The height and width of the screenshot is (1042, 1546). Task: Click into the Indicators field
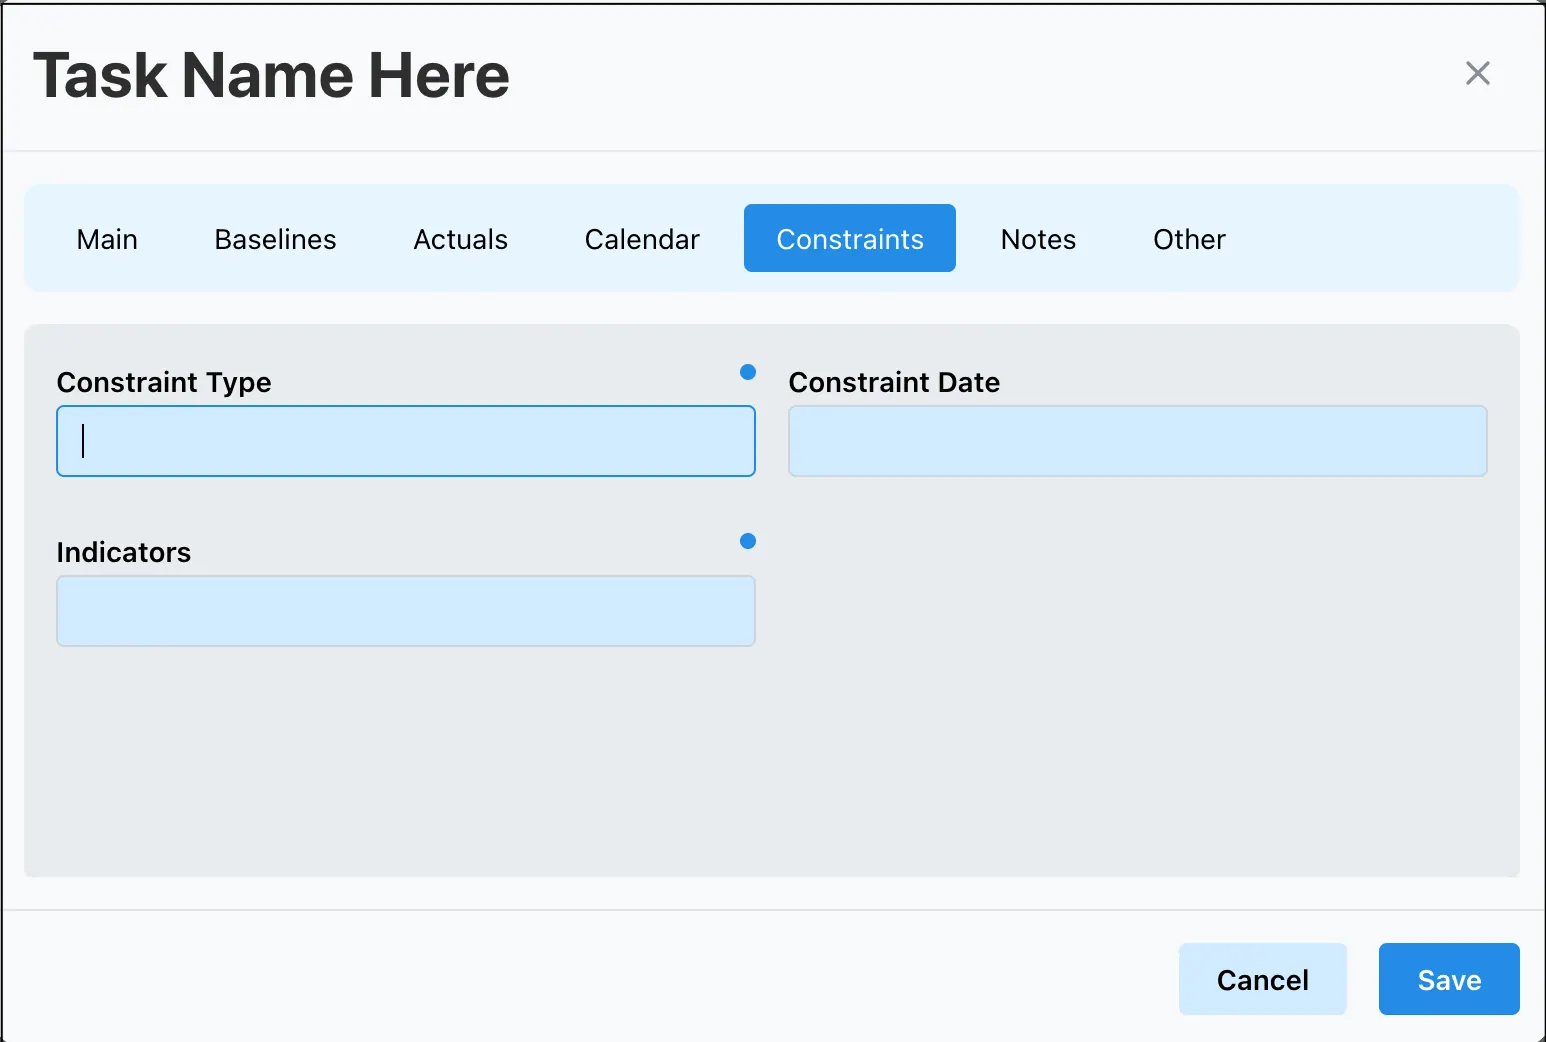(x=406, y=611)
